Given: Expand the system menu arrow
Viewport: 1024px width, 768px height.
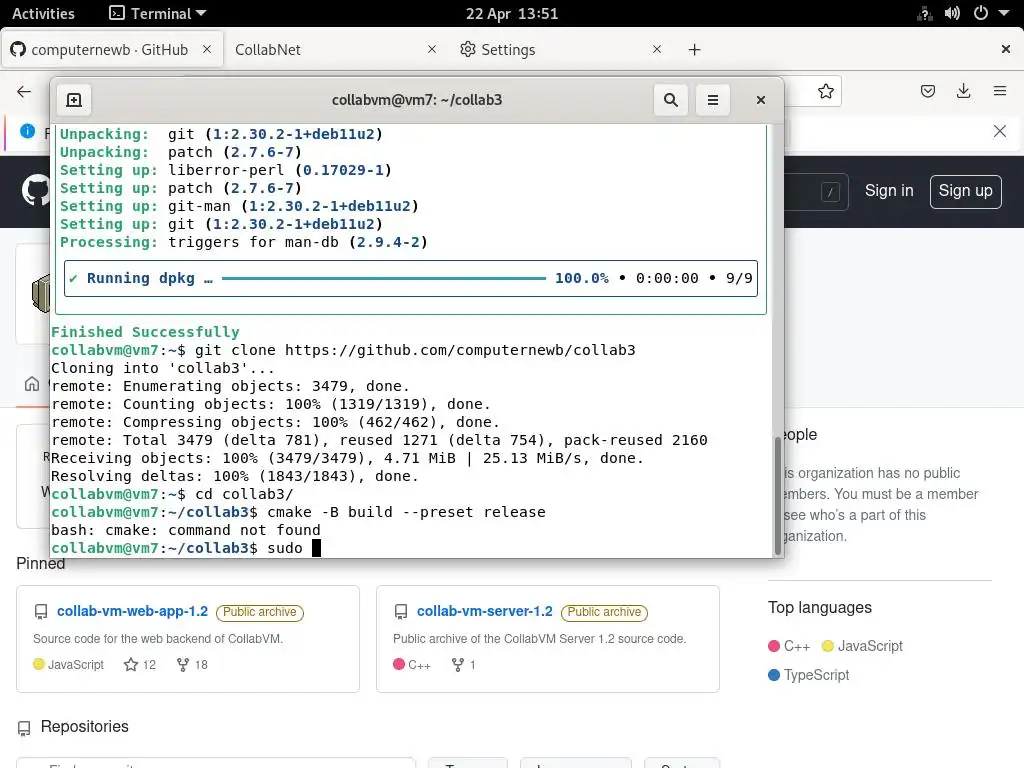Looking at the screenshot, I should coord(1004,13).
